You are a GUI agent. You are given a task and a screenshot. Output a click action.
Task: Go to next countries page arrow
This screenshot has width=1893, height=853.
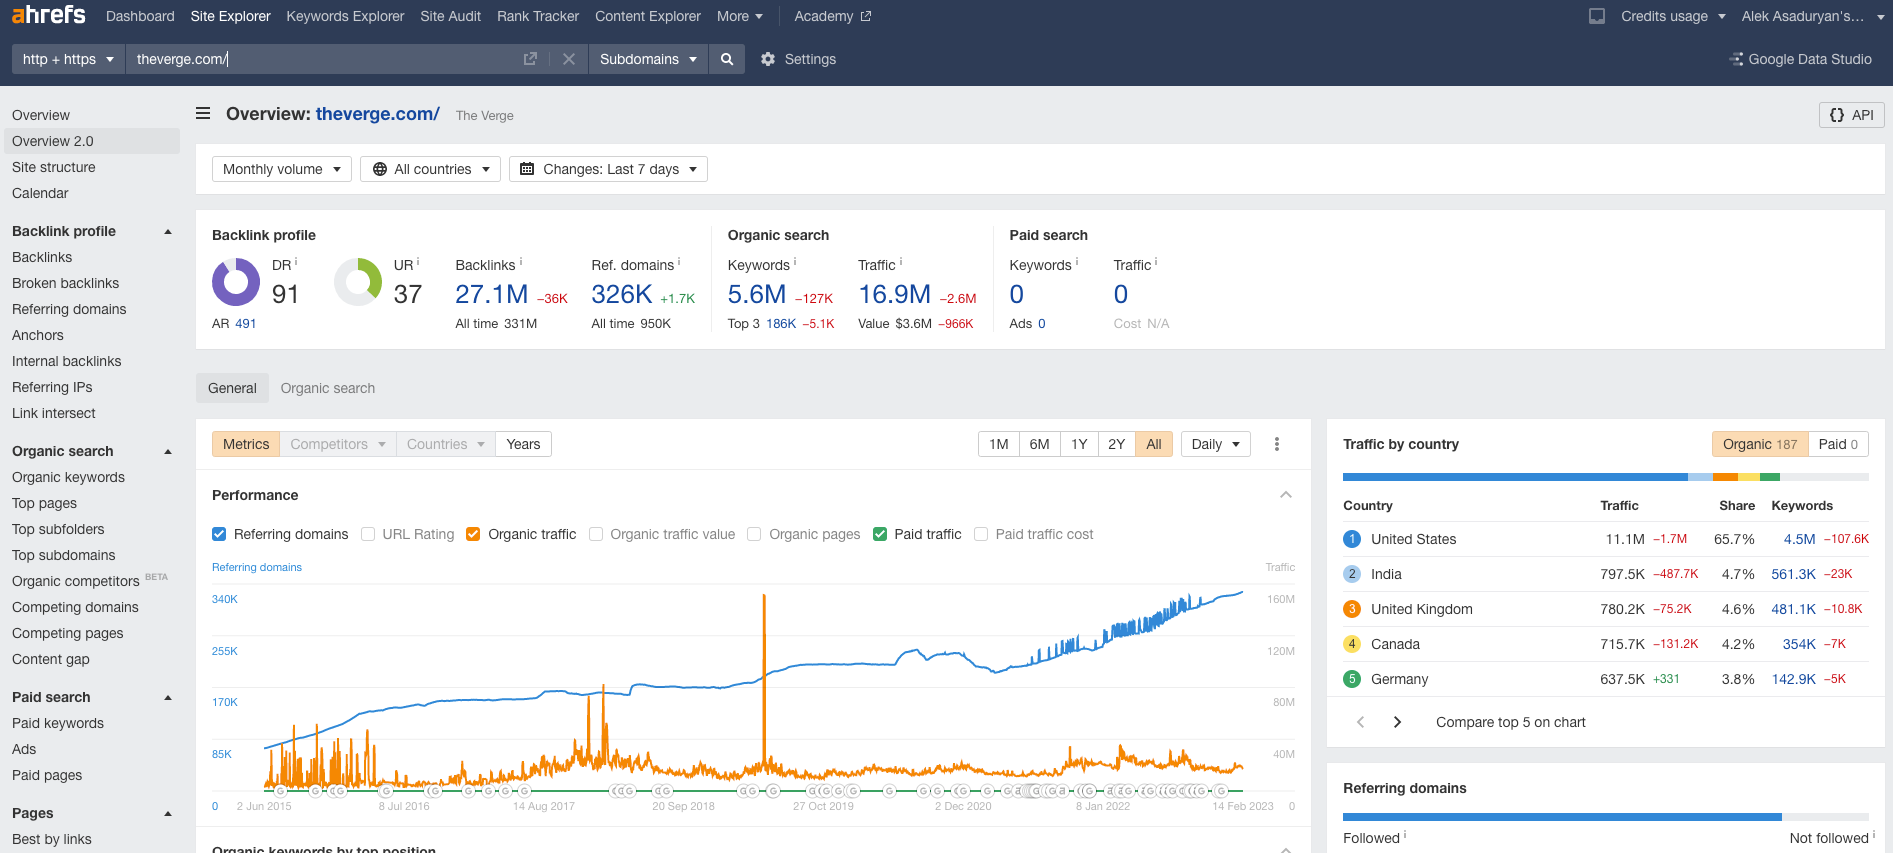pyautogui.click(x=1397, y=722)
